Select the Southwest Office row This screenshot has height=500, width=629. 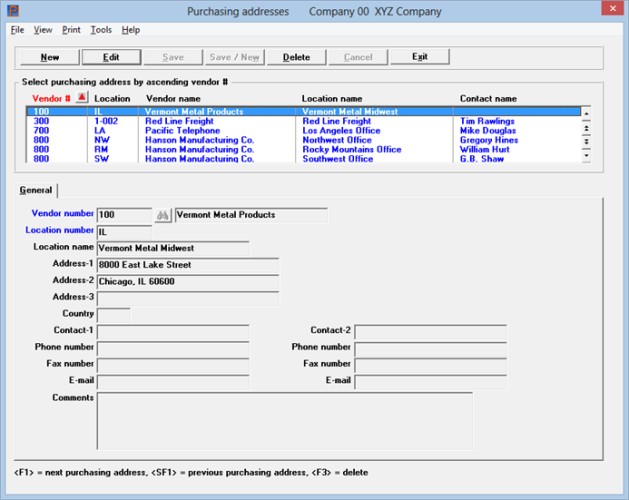[x=304, y=159]
